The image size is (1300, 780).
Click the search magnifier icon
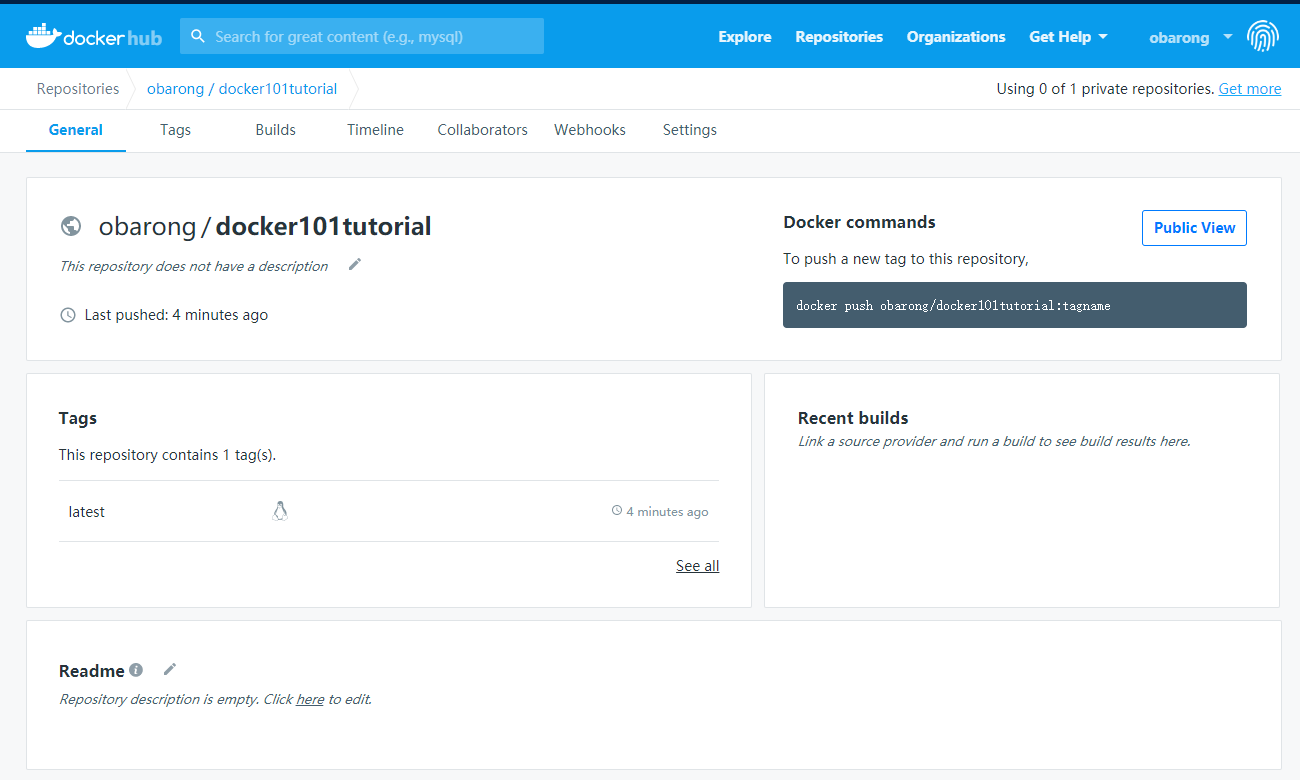[x=198, y=36]
